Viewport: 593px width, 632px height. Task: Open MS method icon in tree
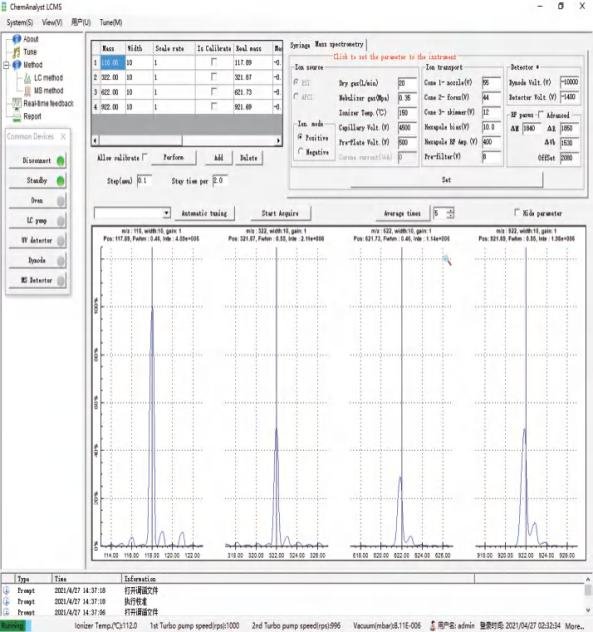point(27,91)
